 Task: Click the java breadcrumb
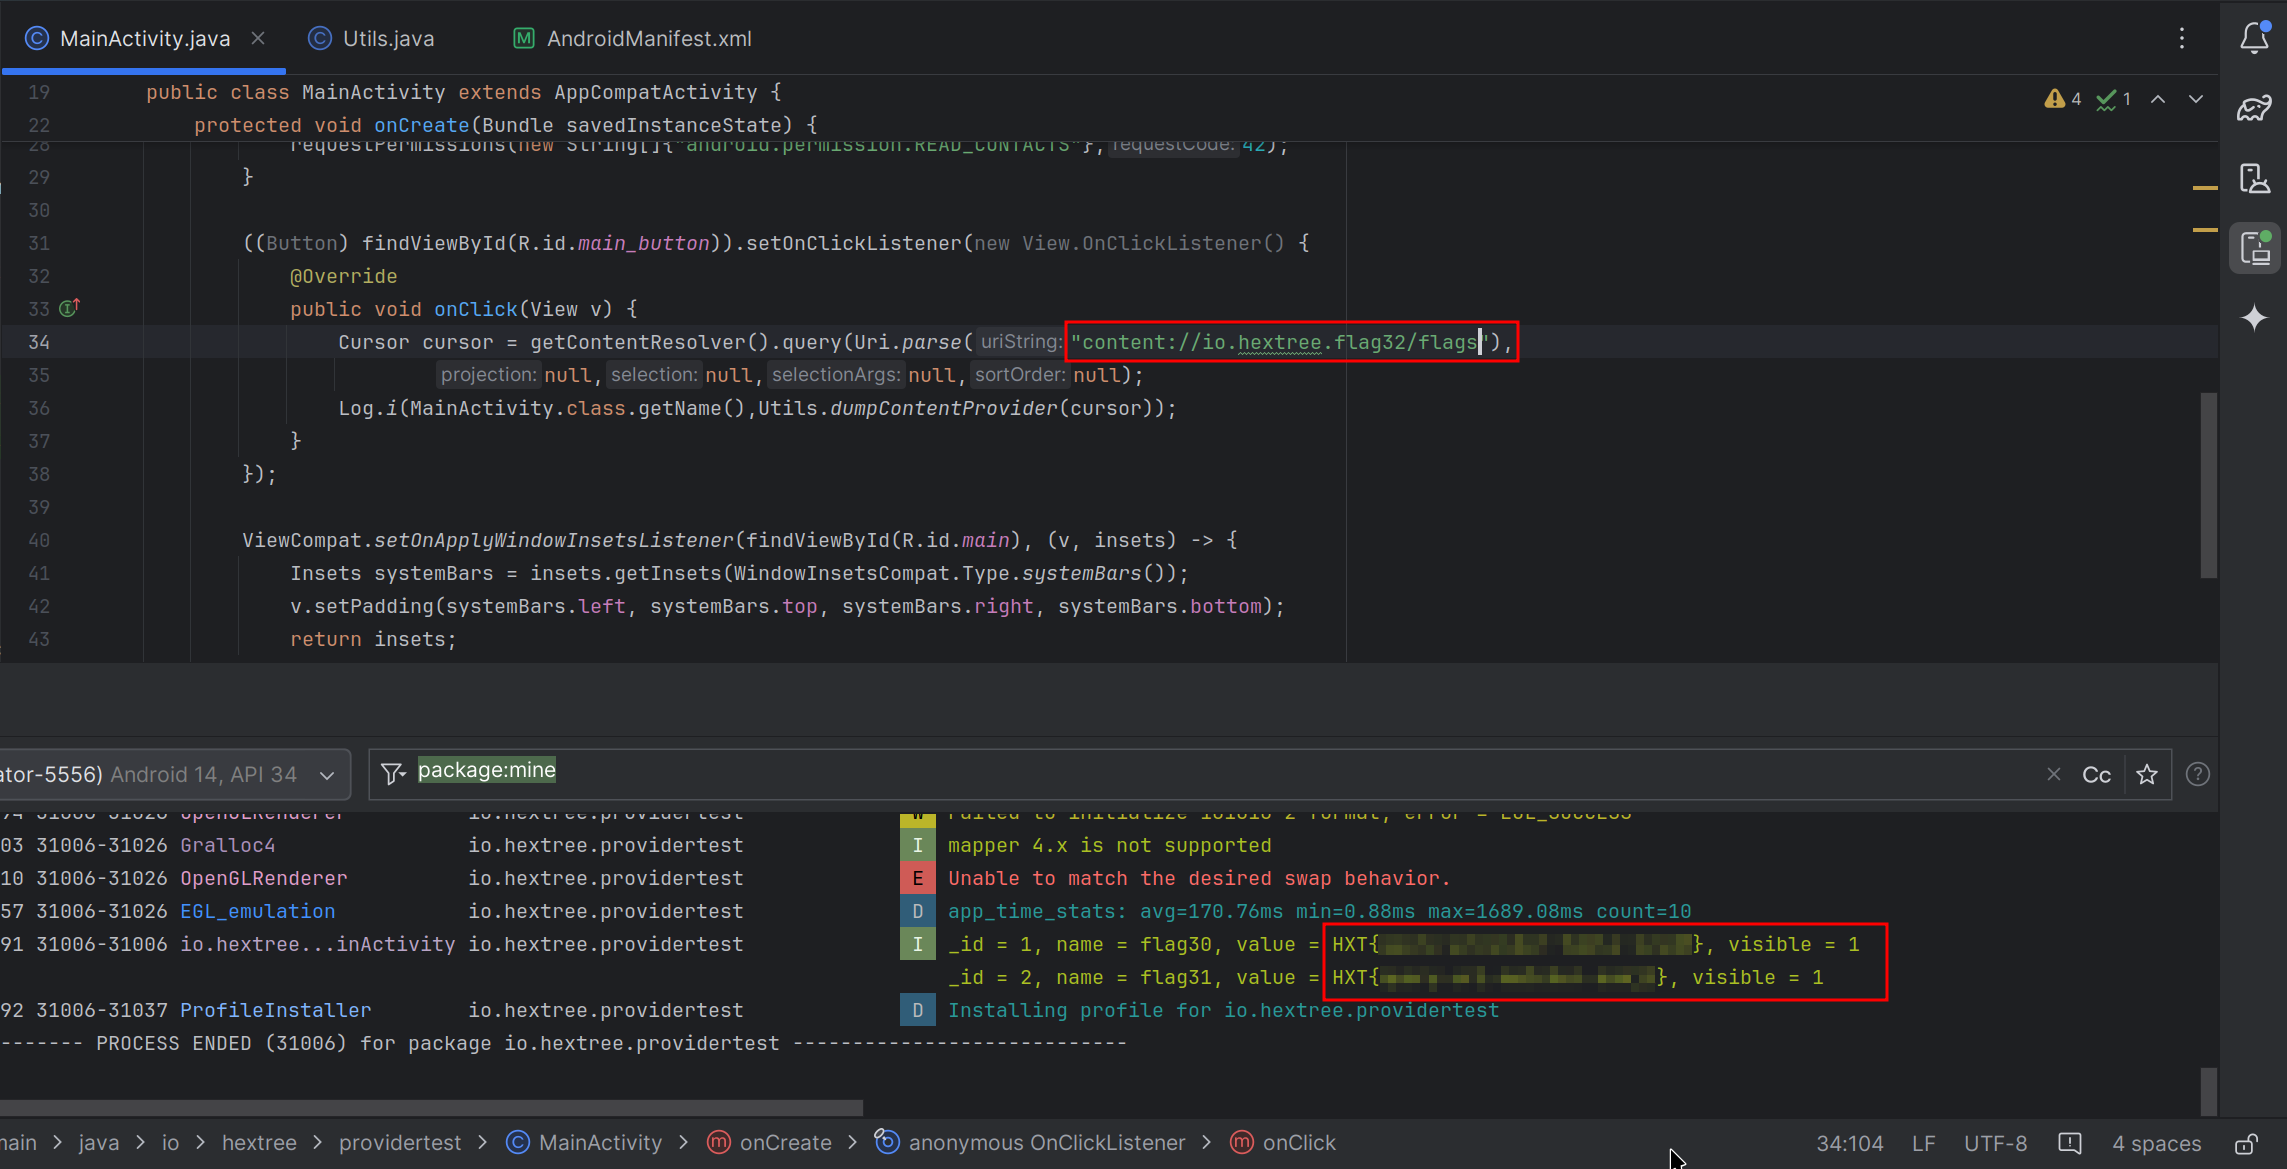[x=98, y=1142]
